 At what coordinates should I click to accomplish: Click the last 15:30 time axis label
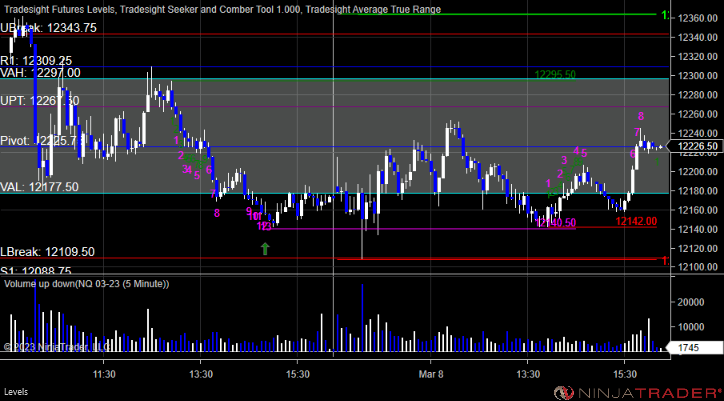[624, 373]
